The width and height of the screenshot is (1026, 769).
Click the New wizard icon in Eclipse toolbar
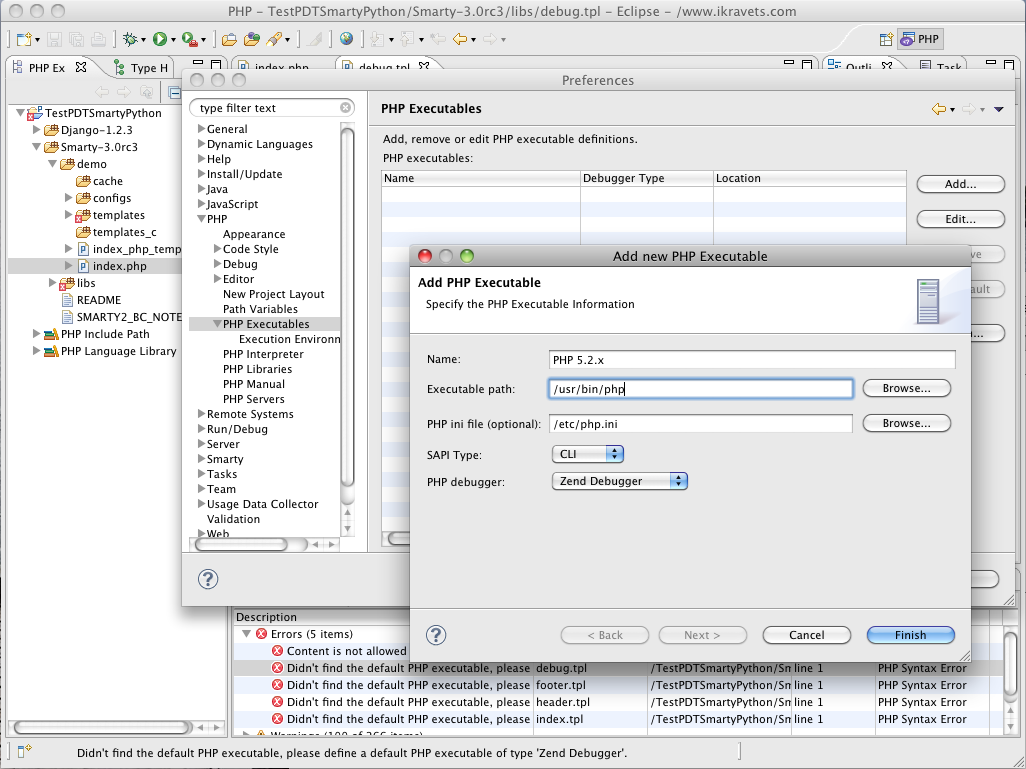[x=24, y=39]
